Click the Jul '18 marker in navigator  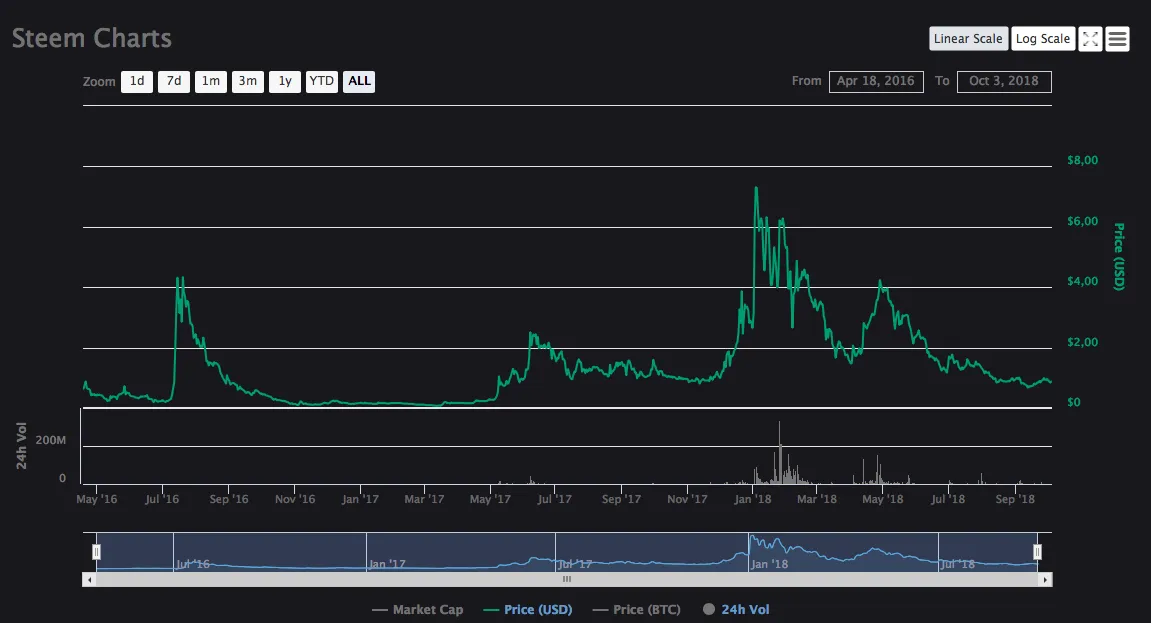pos(958,564)
